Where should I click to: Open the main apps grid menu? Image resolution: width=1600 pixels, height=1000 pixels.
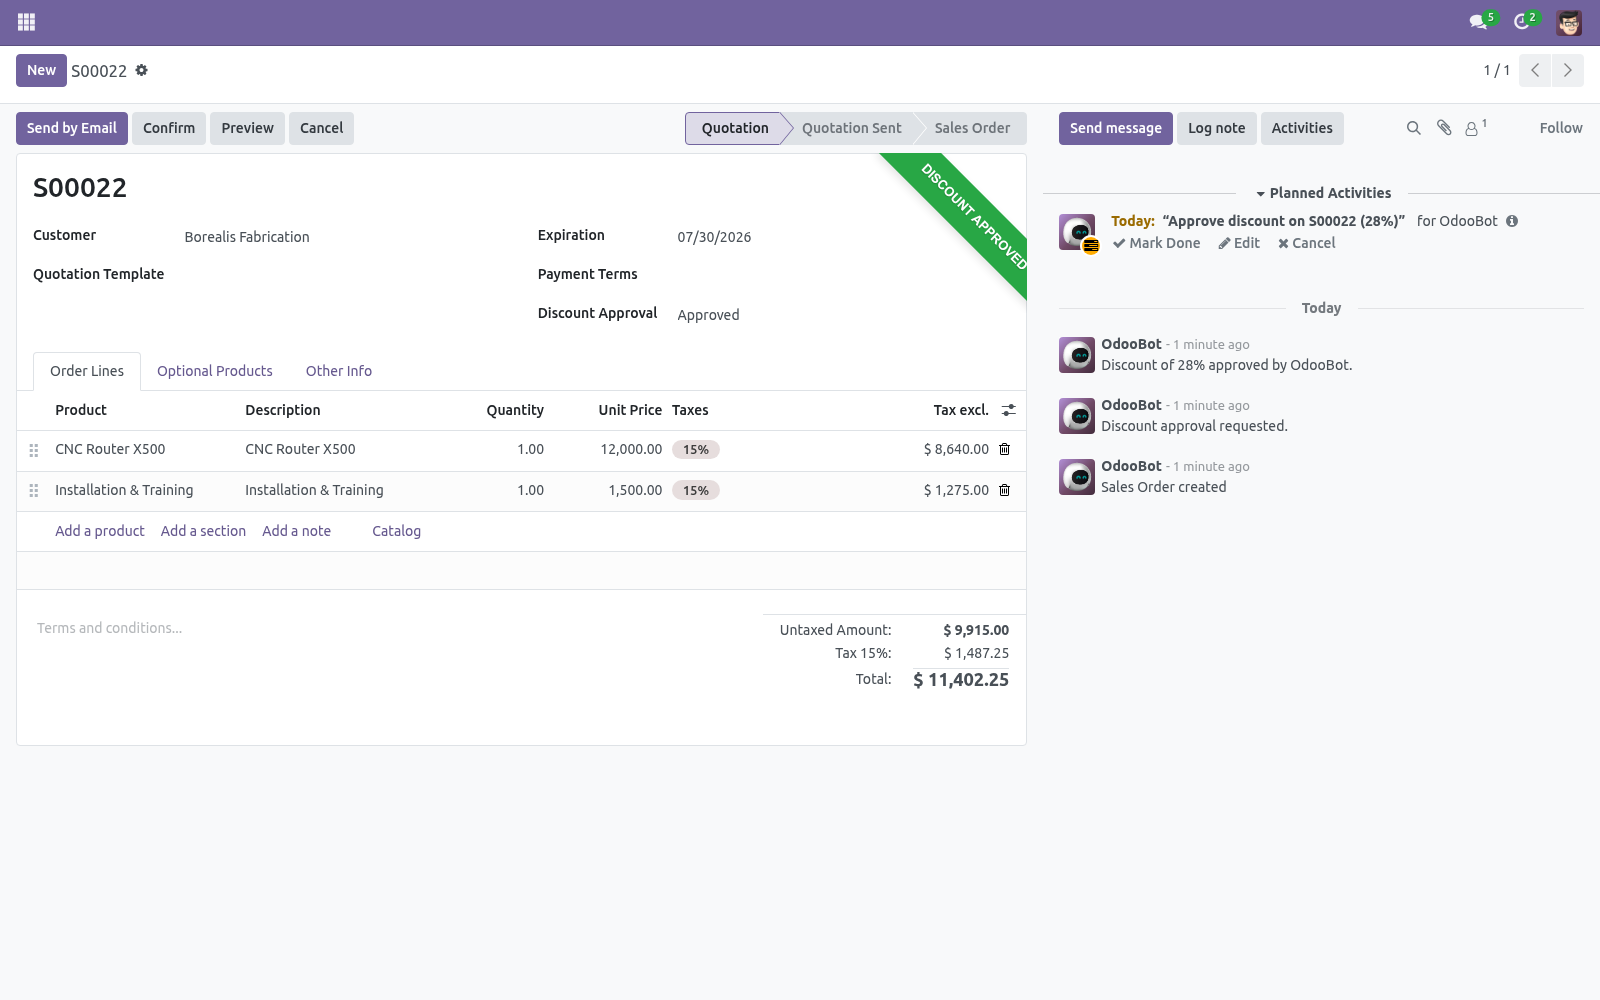point(27,22)
